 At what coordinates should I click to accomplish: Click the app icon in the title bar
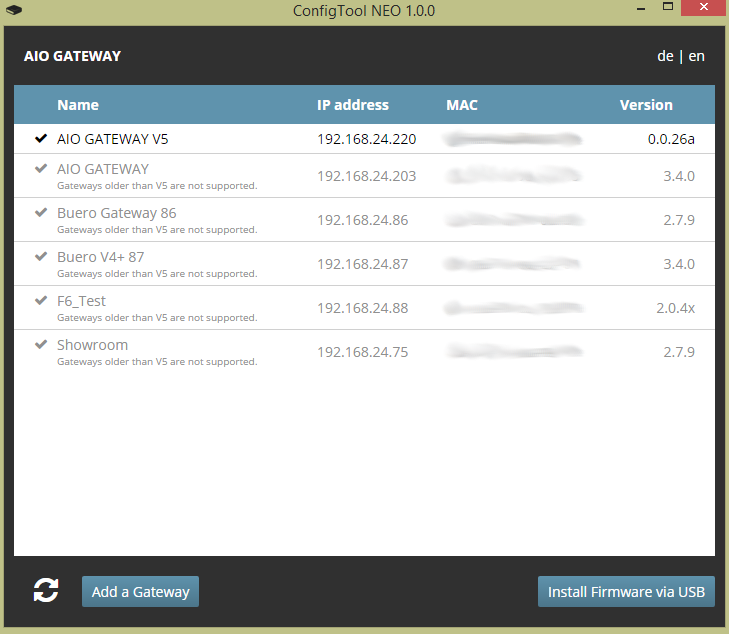click(x=14, y=11)
